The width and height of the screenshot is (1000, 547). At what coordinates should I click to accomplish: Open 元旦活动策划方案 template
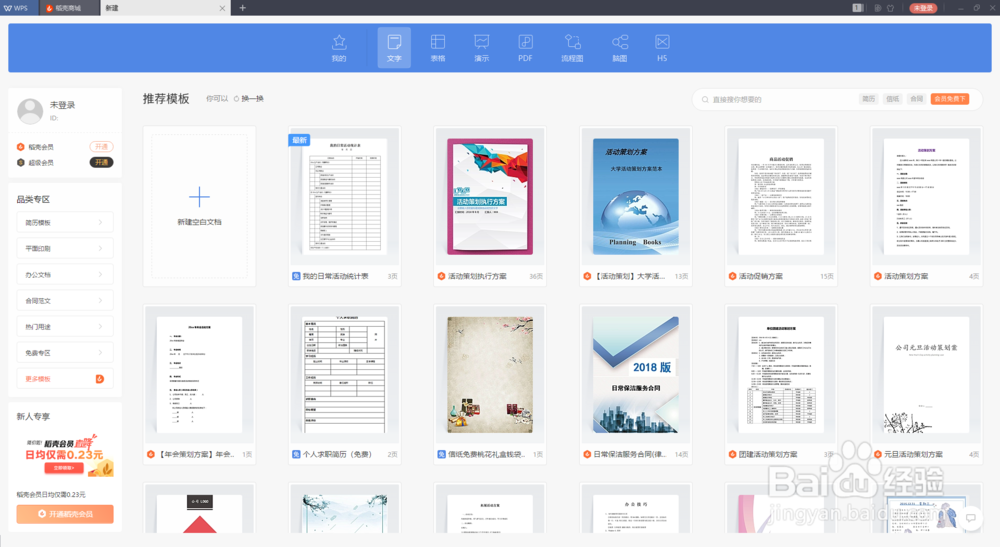926,384
